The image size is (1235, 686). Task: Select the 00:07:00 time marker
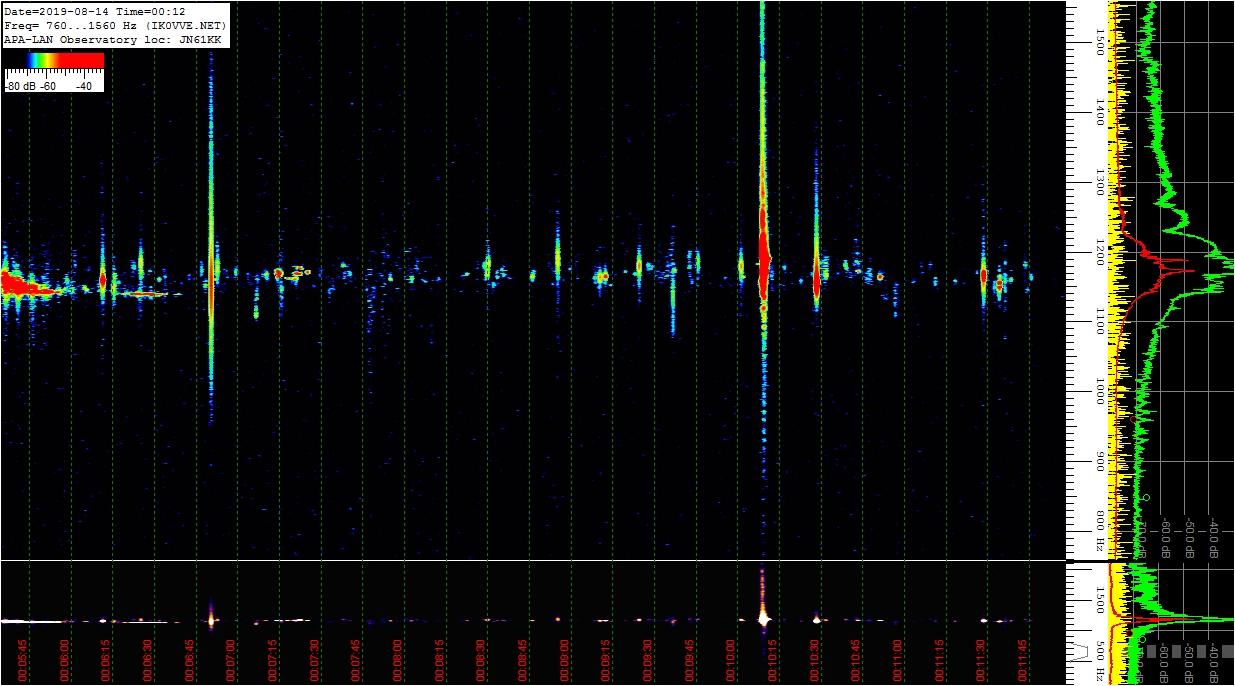[x=231, y=661]
